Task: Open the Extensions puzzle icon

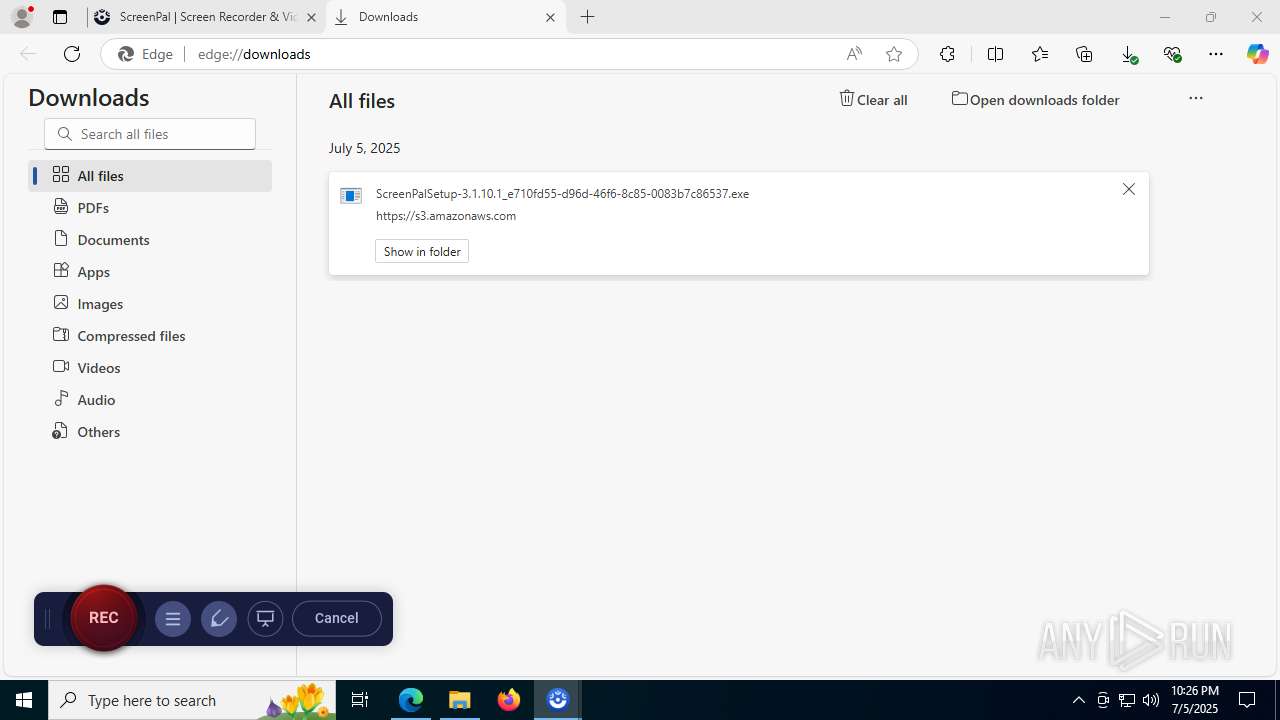Action: tap(947, 54)
